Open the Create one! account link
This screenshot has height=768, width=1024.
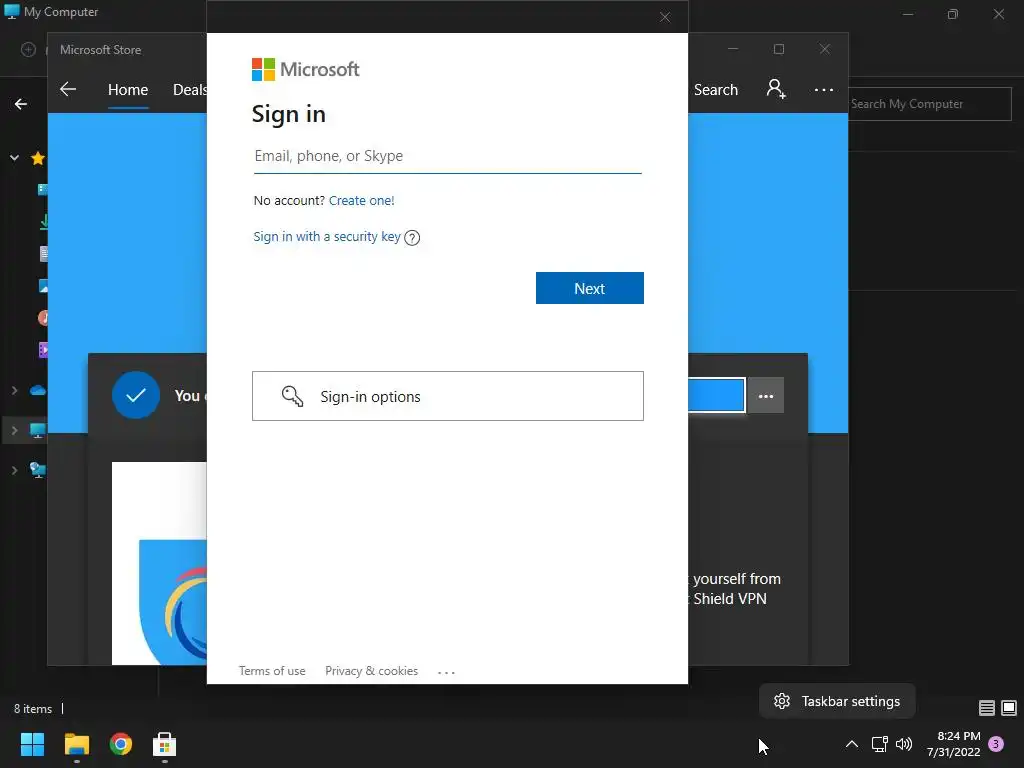(362, 200)
